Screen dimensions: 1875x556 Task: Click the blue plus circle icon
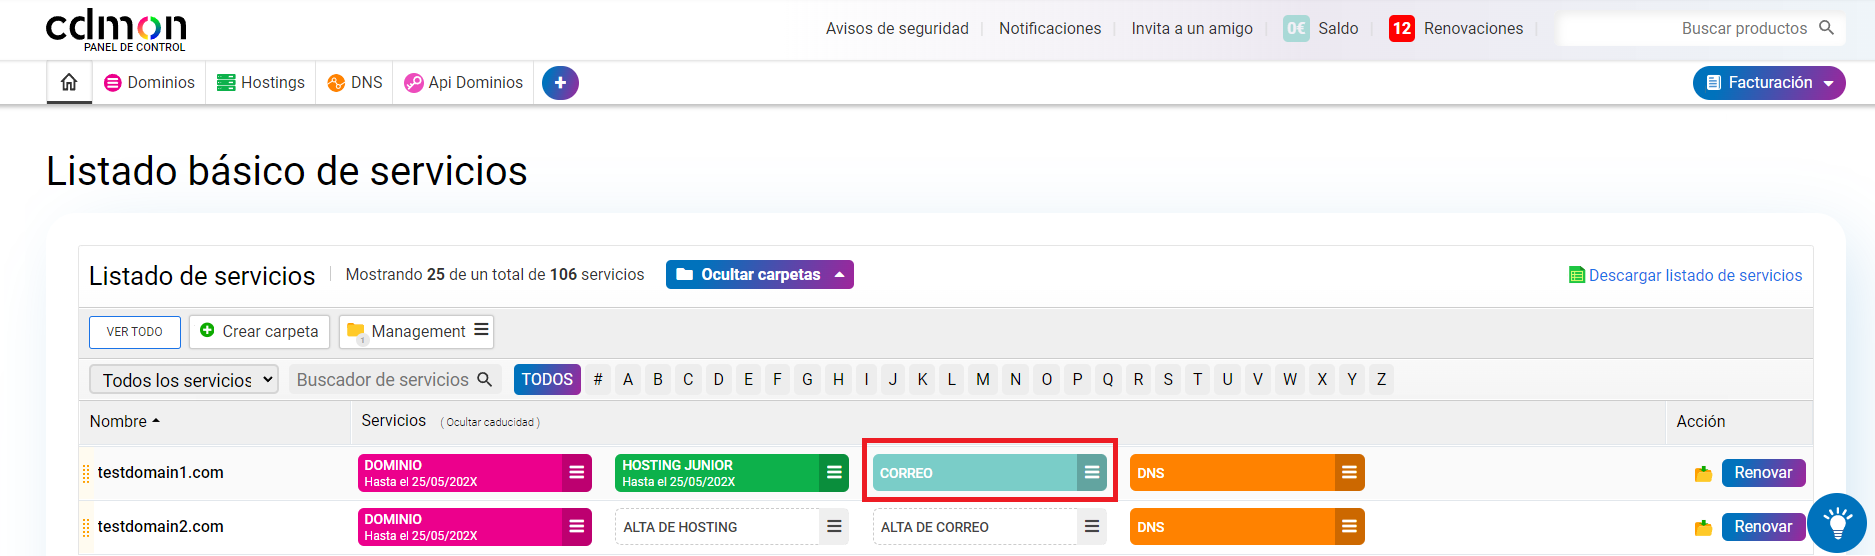560,83
